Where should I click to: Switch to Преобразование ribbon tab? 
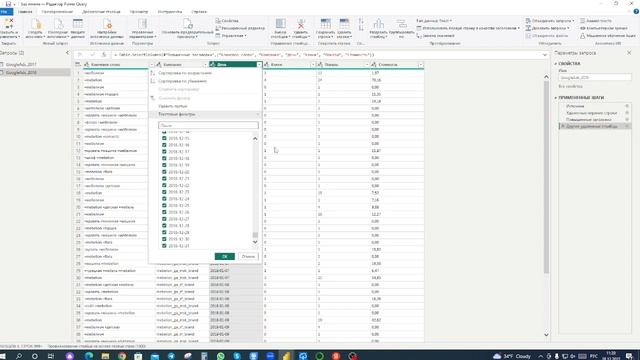[57, 11]
